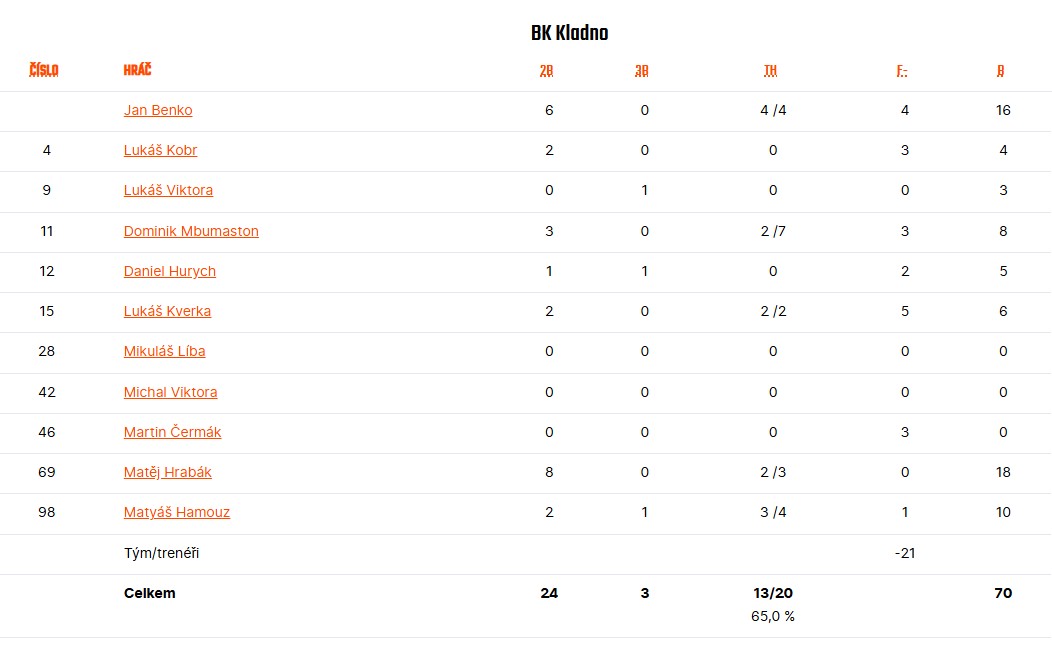Select the Martin Čermák link
Image resolution: width=1052 pixels, height=648 pixels.
pyautogui.click(x=172, y=432)
